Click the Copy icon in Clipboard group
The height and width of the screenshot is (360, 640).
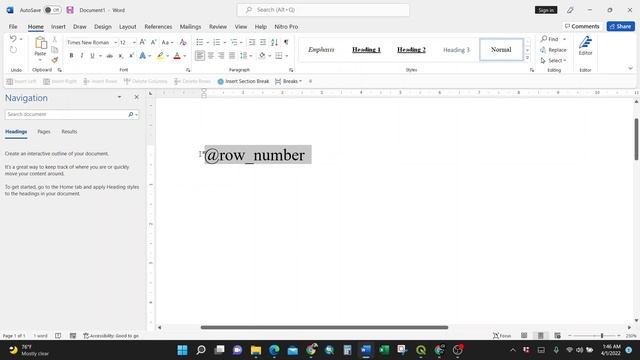55,49
